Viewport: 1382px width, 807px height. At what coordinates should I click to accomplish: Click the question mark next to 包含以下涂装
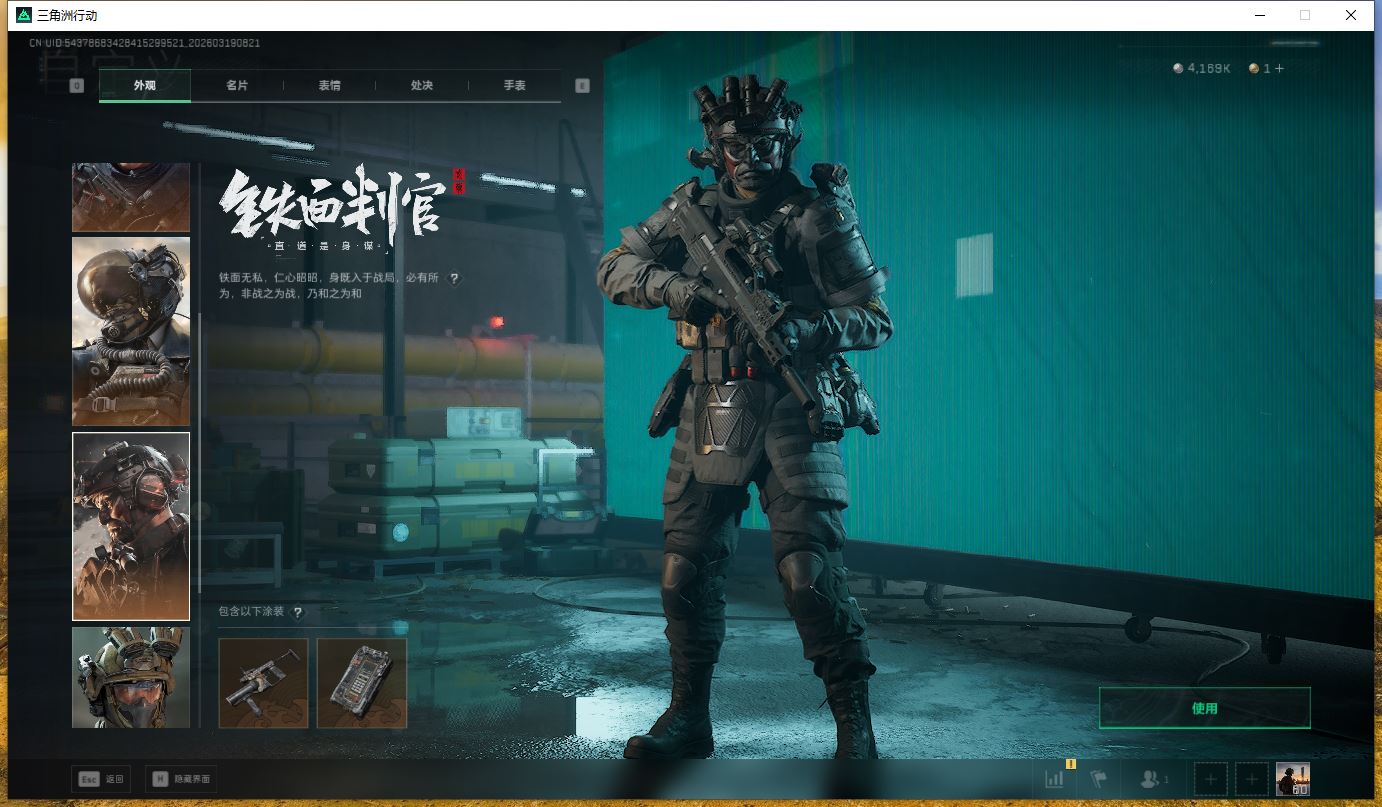click(297, 612)
